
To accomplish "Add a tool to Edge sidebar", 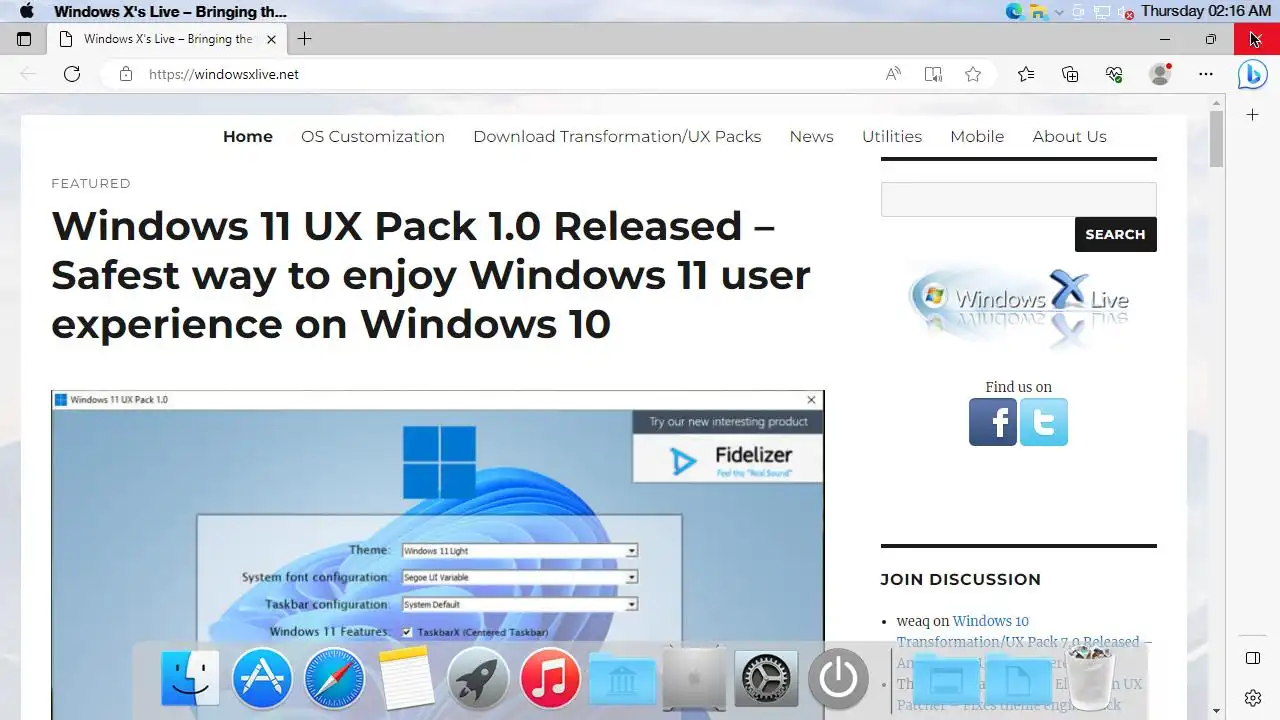I will coord(1252,115).
